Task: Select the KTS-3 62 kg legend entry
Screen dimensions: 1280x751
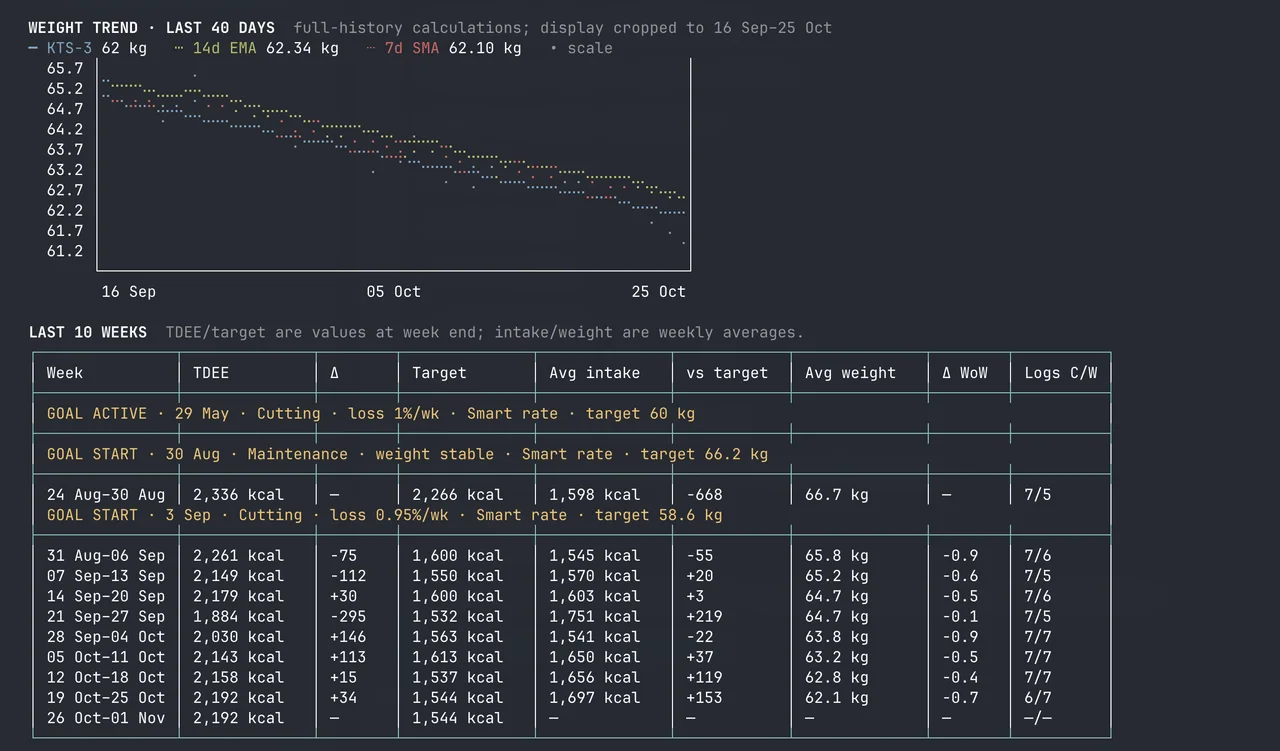Action: [89, 48]
